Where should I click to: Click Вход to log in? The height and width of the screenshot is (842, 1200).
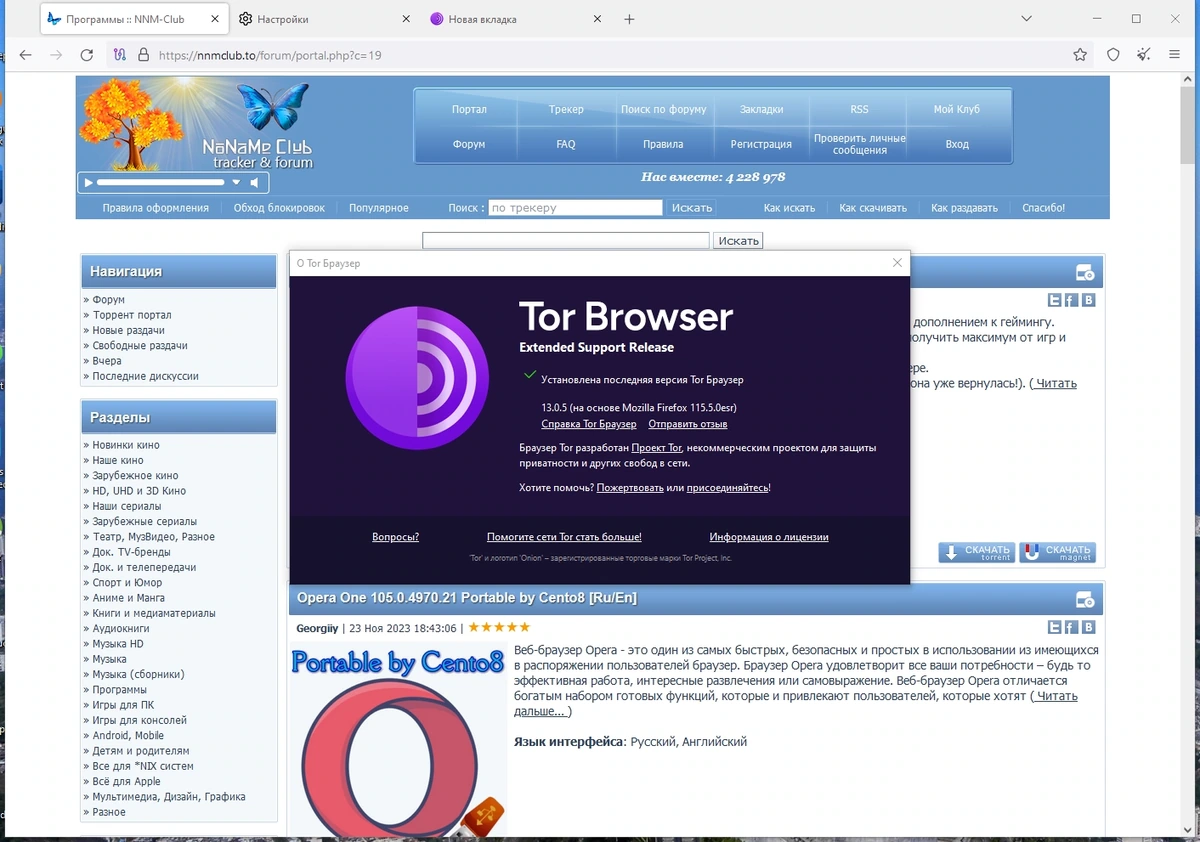pos(957,144)
